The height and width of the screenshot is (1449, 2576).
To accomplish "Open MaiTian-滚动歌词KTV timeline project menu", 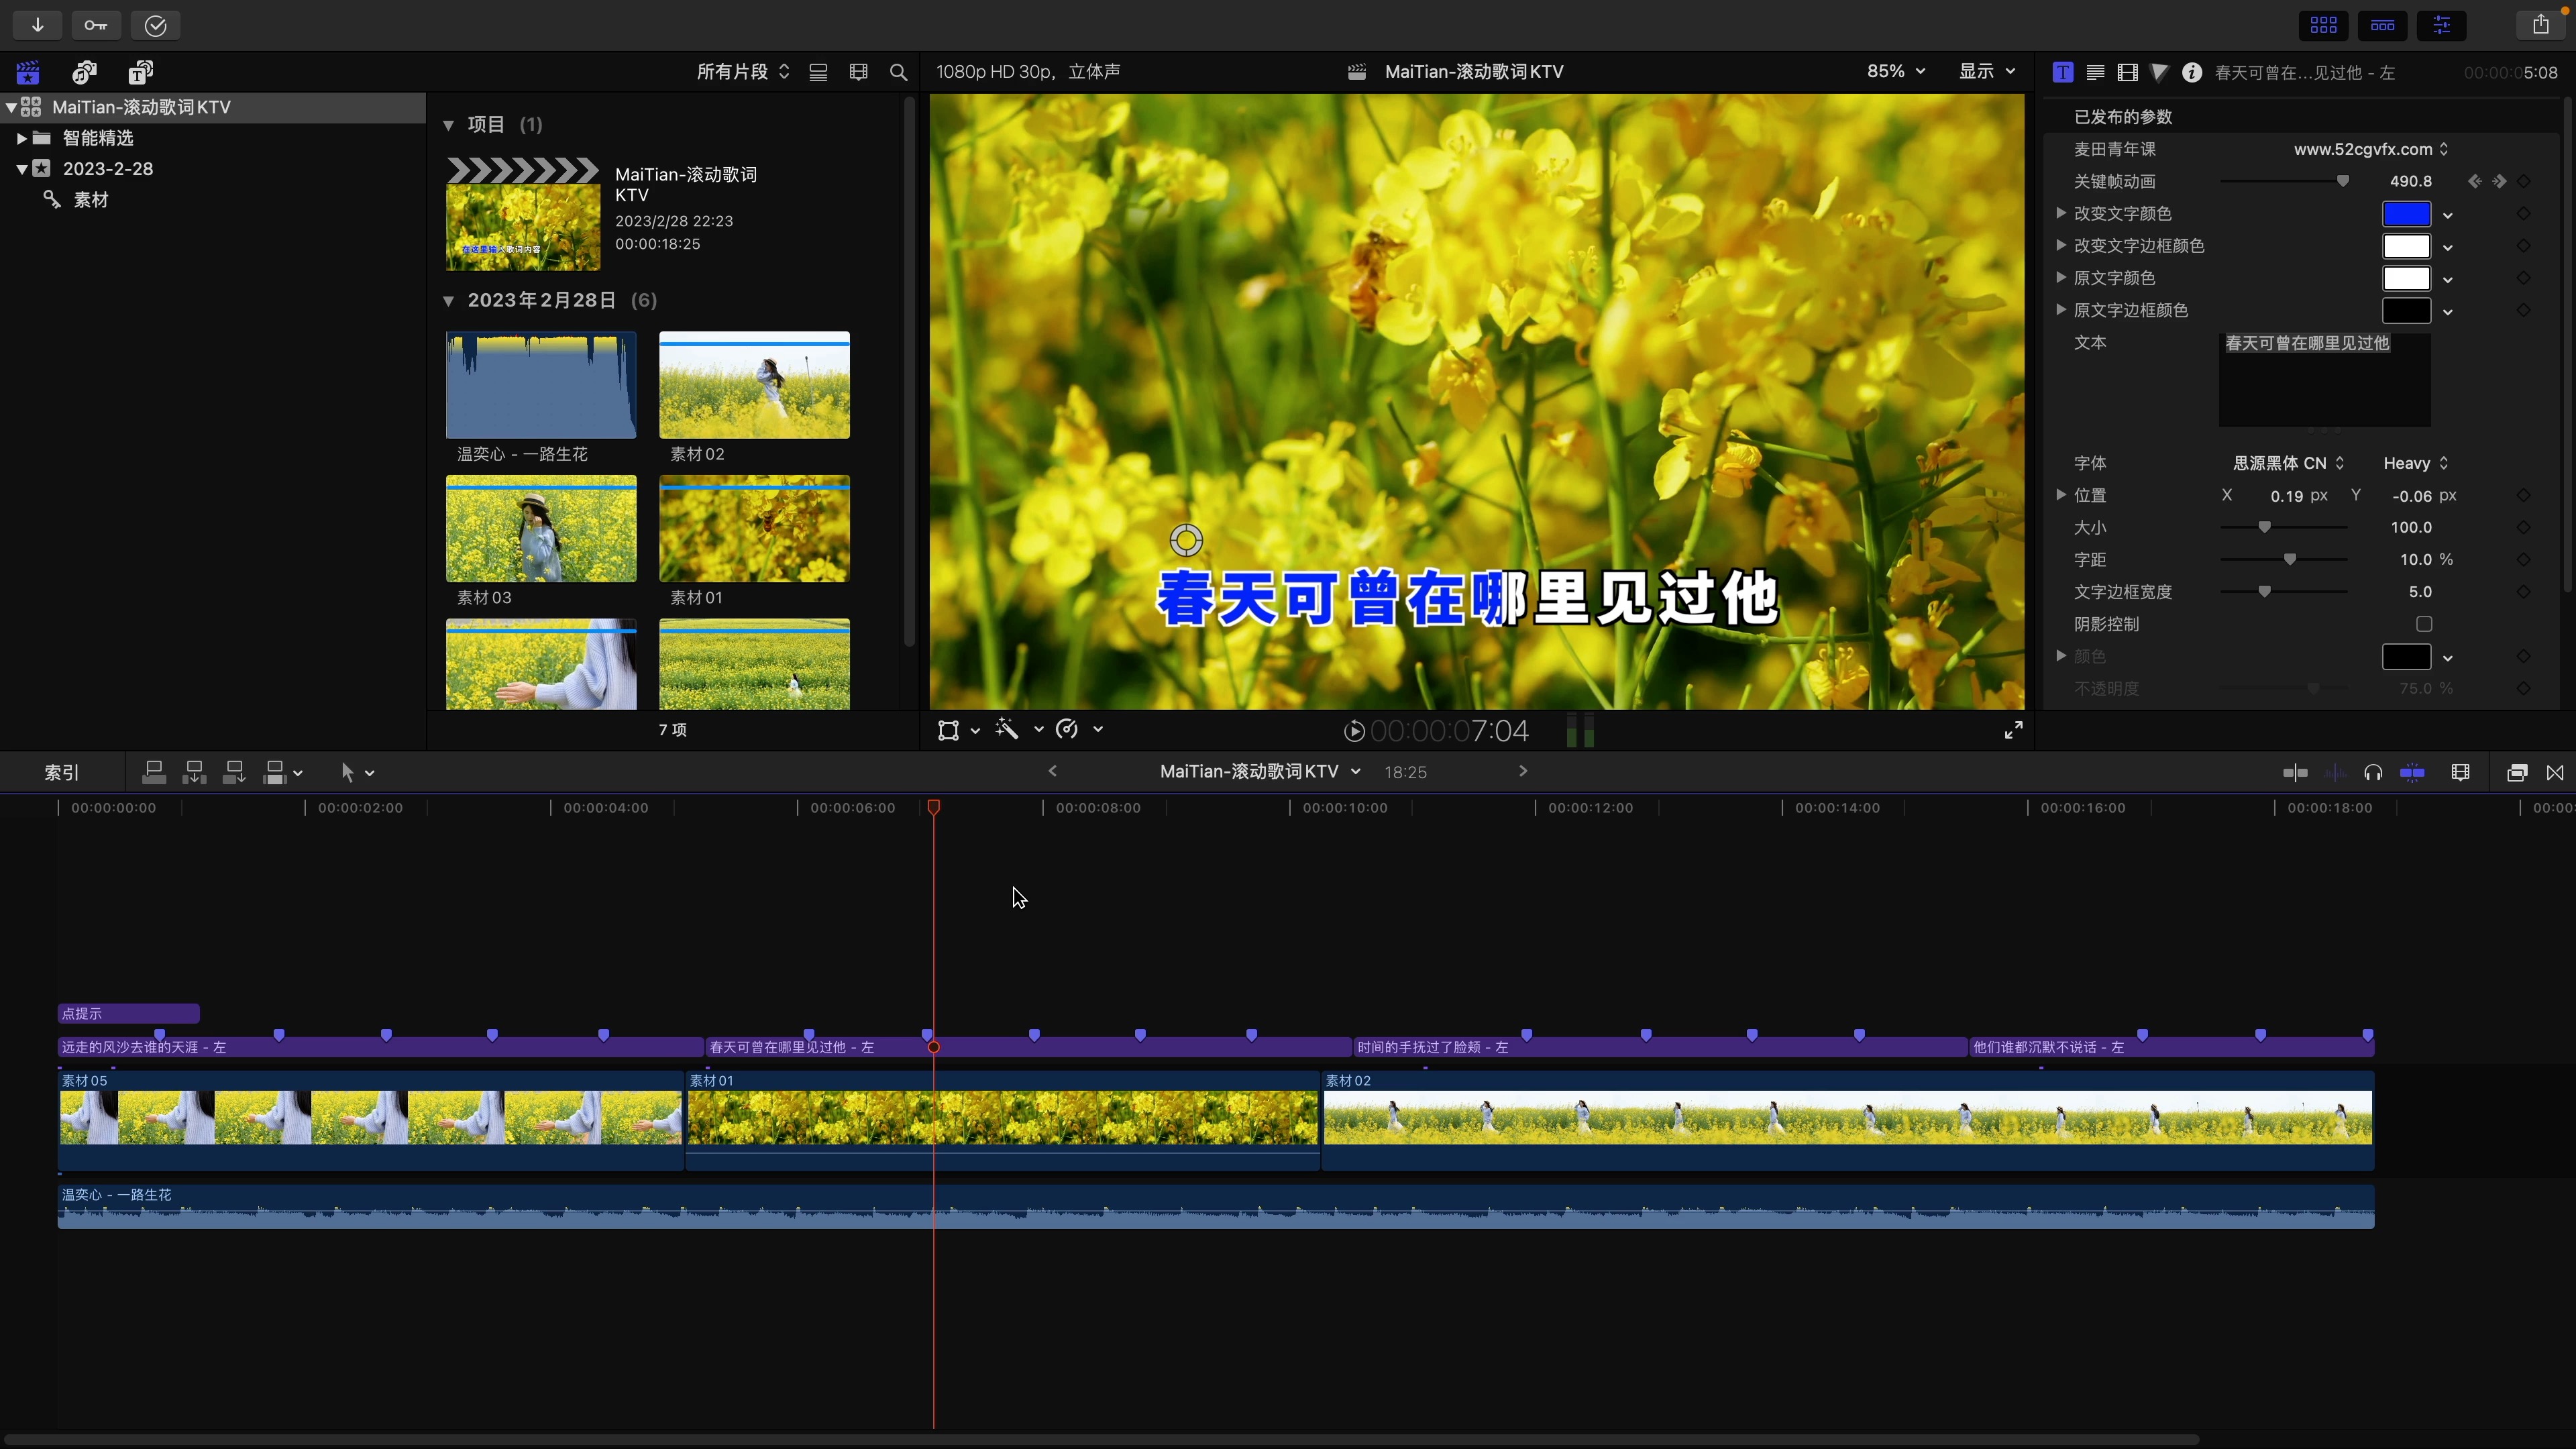I will (1260, 772).
